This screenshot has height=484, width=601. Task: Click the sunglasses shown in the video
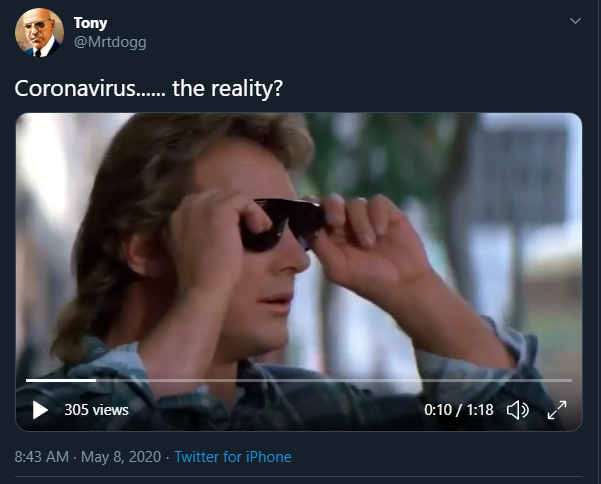283,224
